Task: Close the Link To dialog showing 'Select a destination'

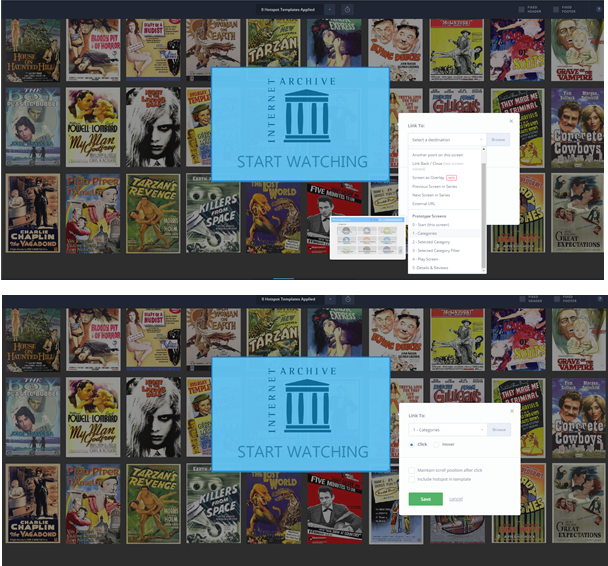Action: coord(511,121)
